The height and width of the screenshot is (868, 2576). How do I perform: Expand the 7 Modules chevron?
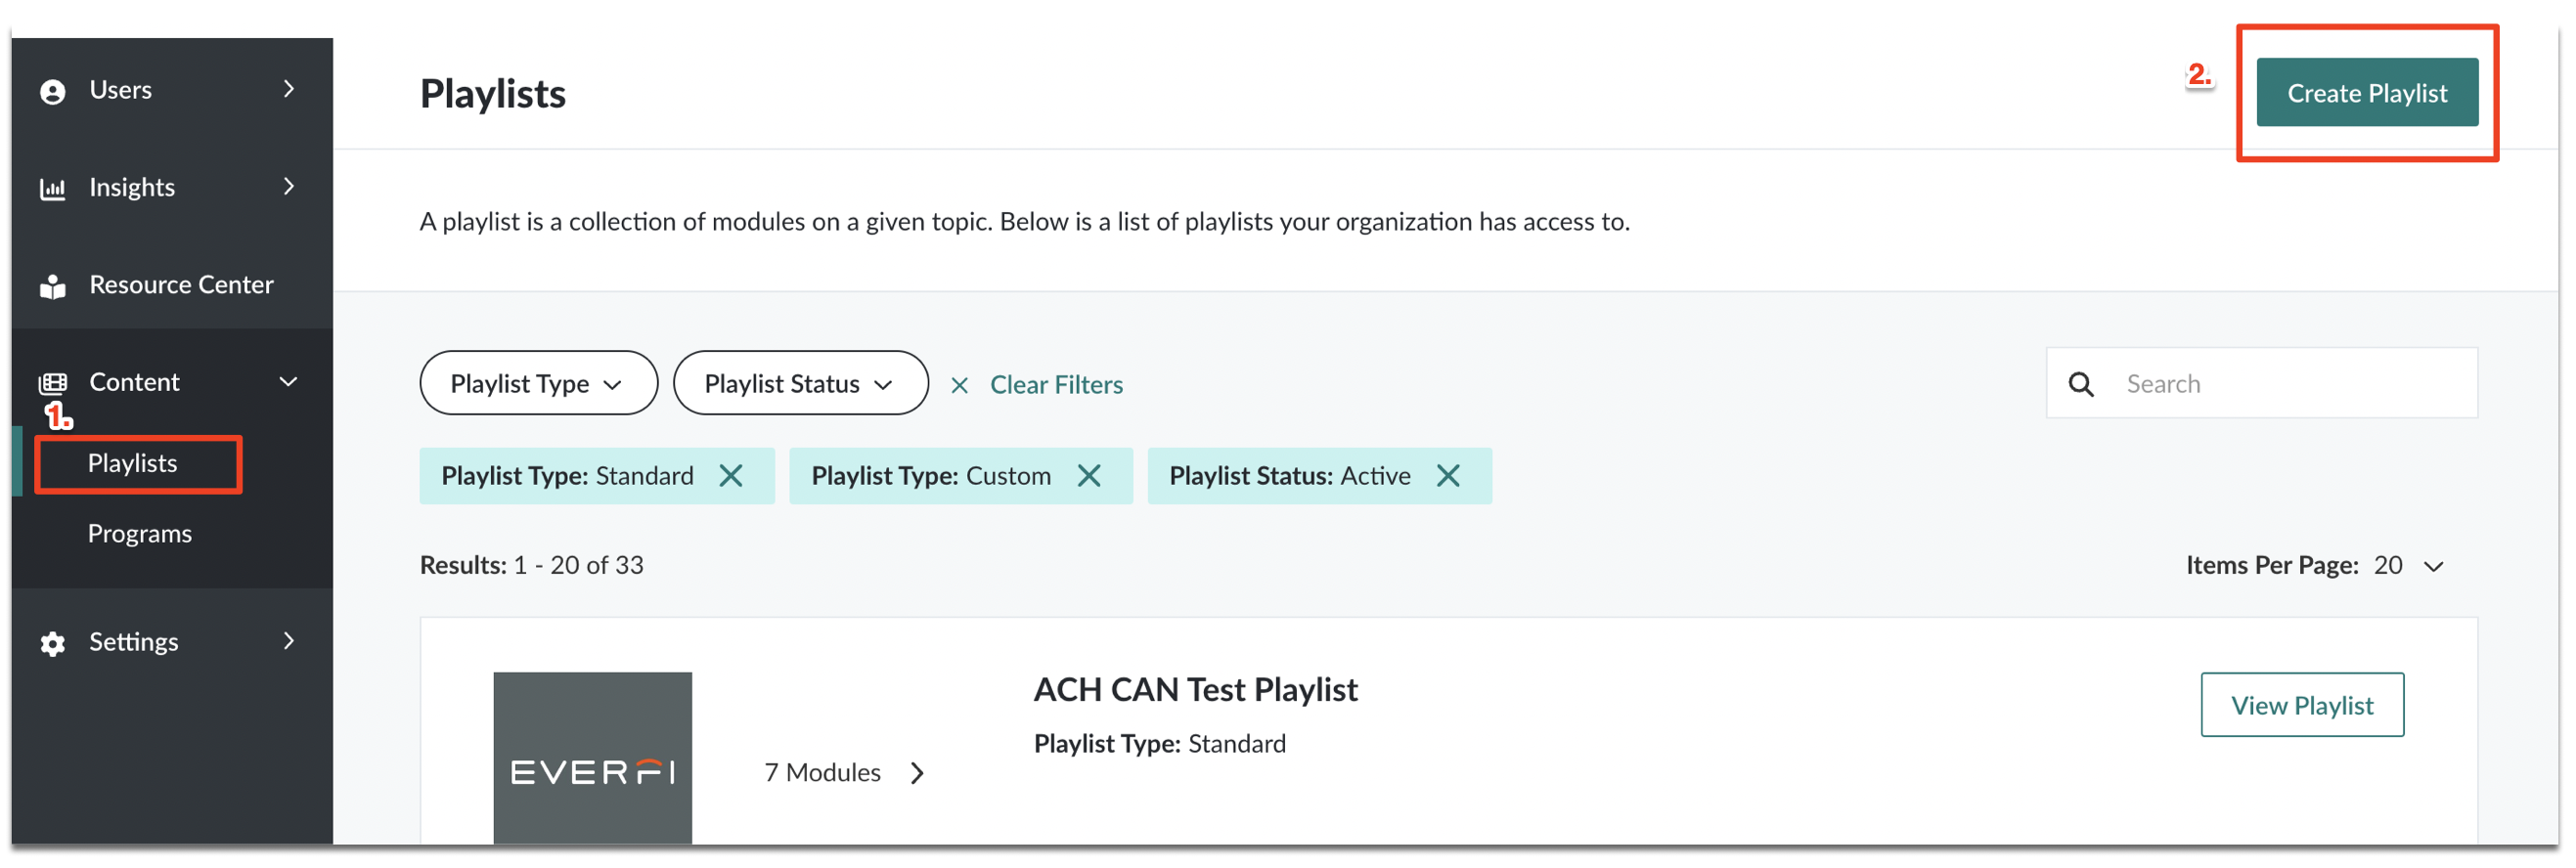917,773
